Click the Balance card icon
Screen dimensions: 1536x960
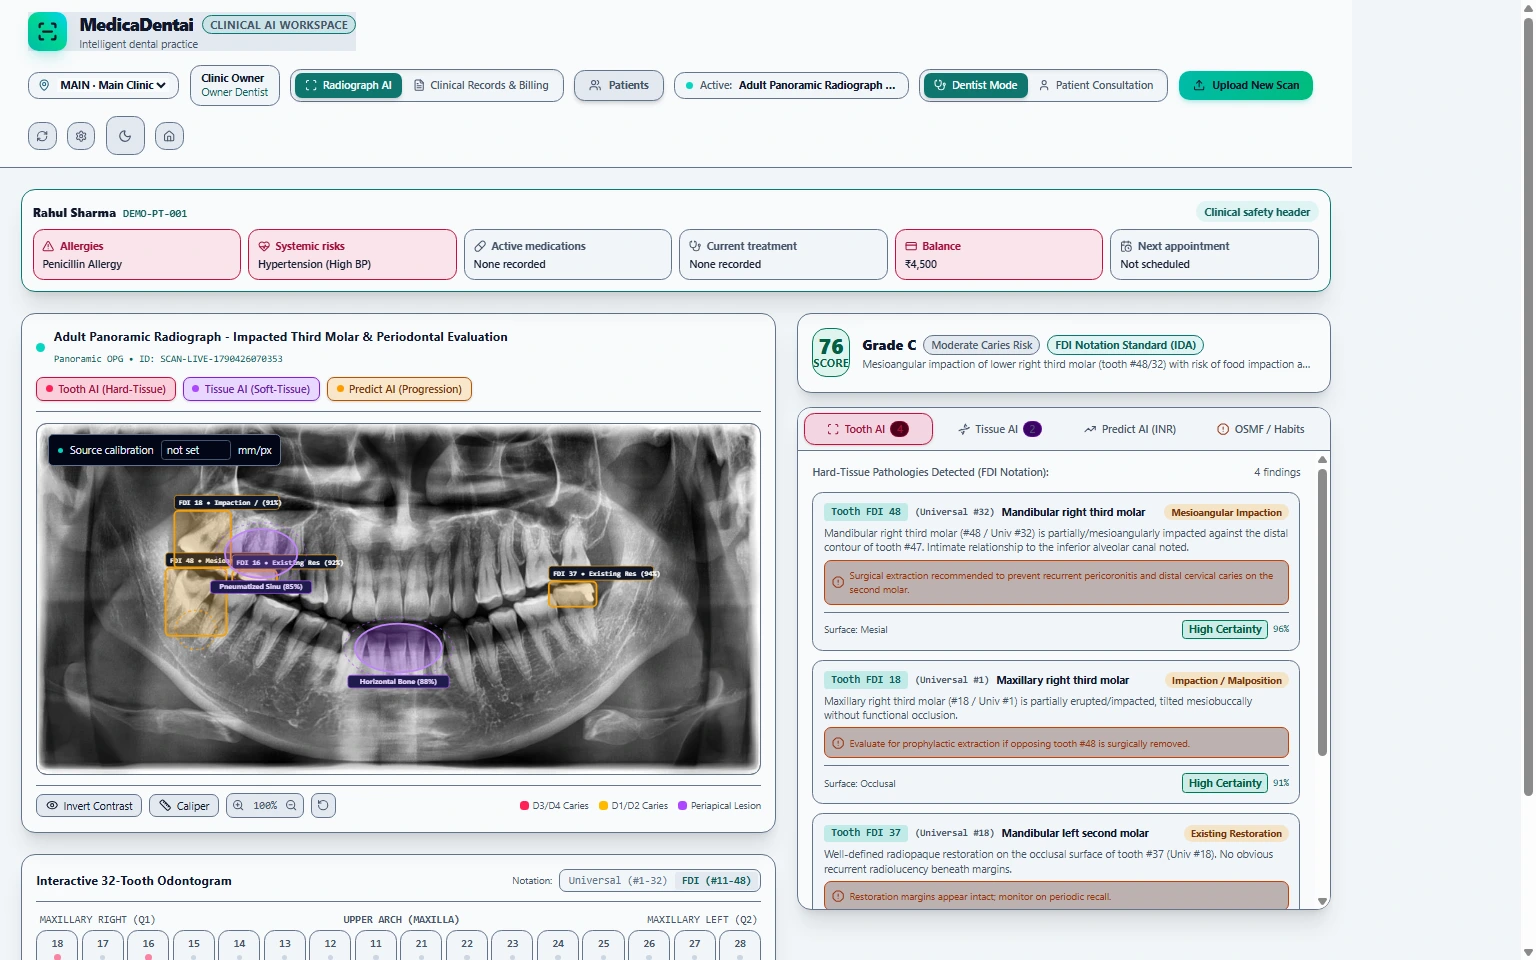[x=911, y=246]
